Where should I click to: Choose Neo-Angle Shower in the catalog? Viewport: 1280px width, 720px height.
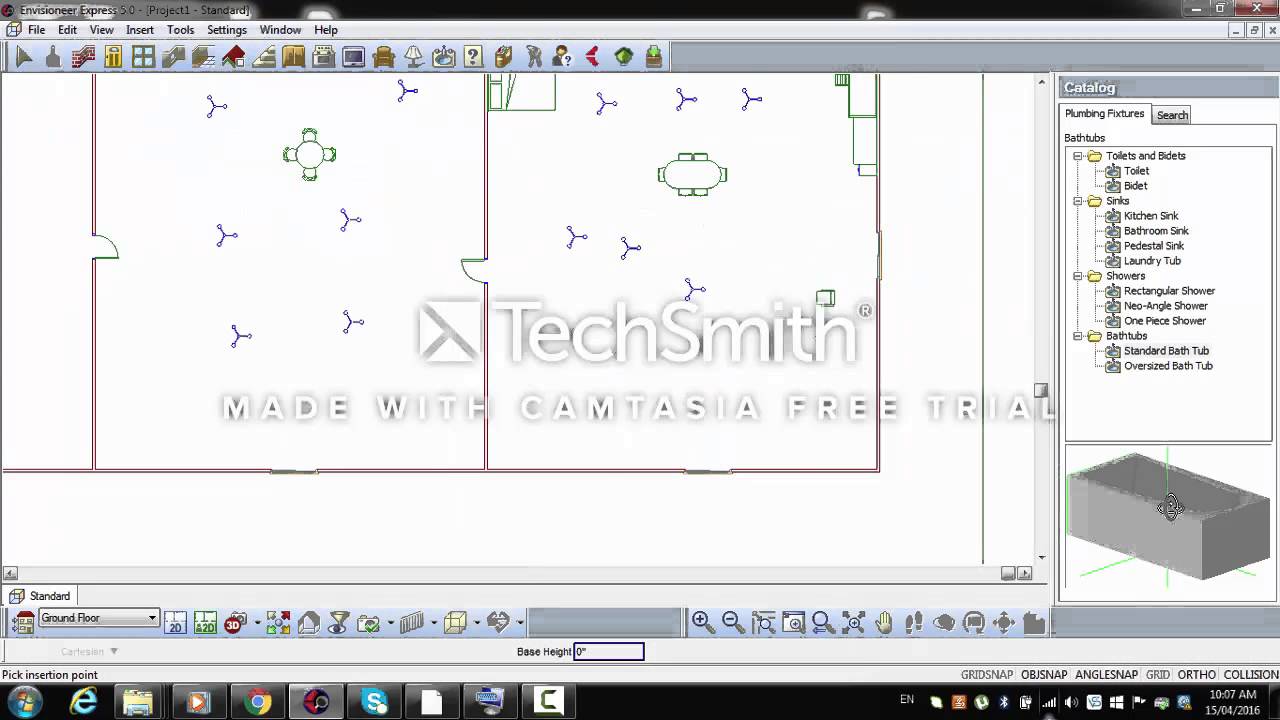tap(1165, 306)
